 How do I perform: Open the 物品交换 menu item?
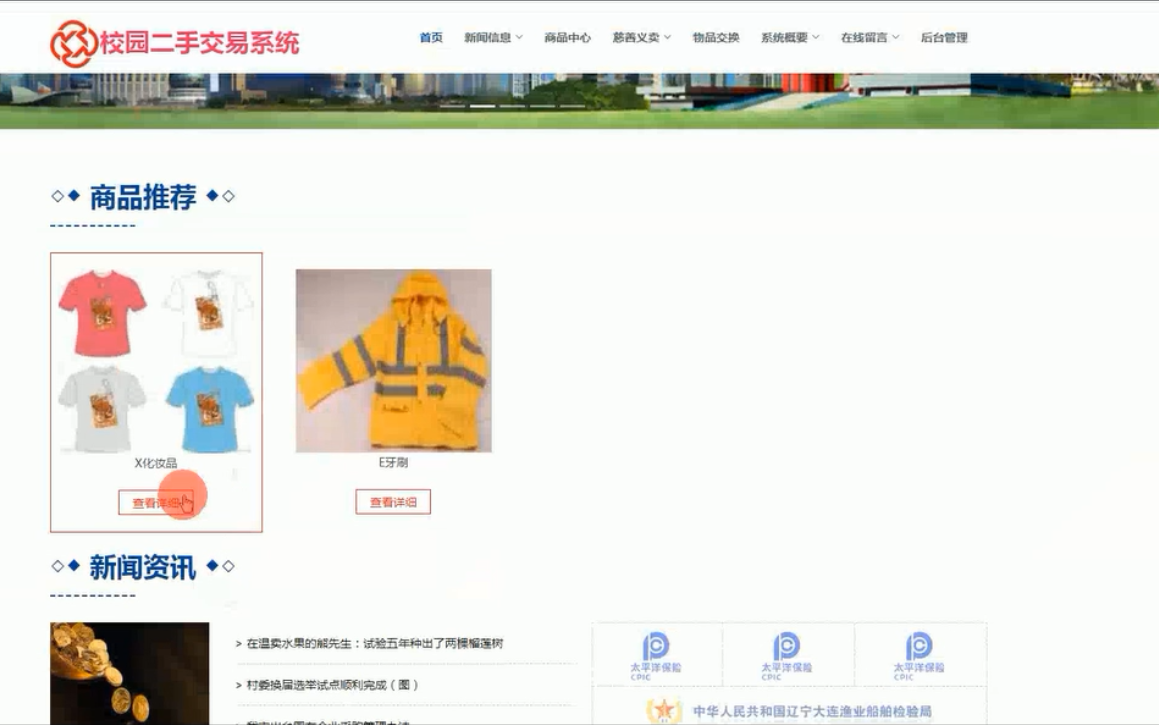[x=716, y=37]
